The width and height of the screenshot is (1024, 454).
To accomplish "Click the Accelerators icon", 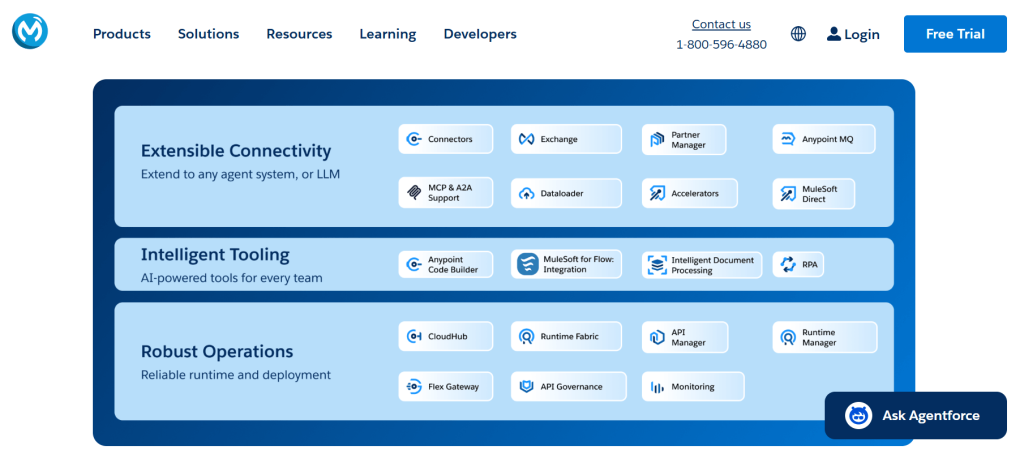I will pyautogui.click(x=656, y=193).
